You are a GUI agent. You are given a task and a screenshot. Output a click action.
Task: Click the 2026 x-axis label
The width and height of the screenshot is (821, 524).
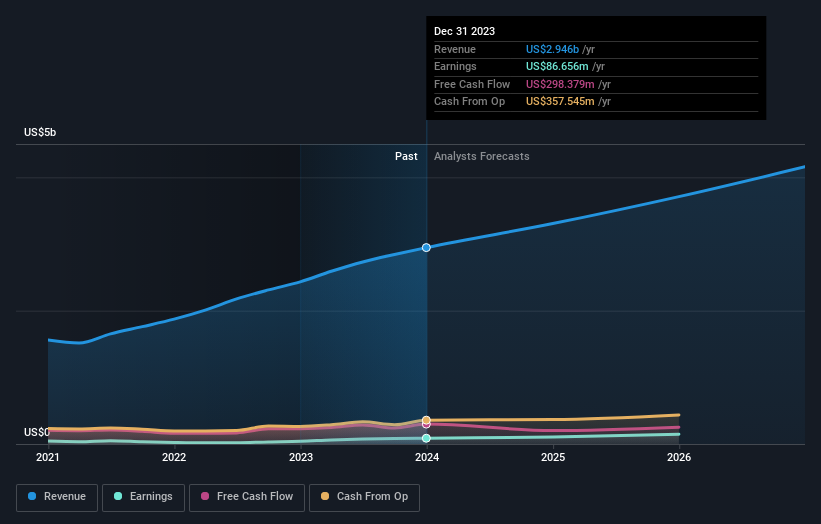[679, 458]
